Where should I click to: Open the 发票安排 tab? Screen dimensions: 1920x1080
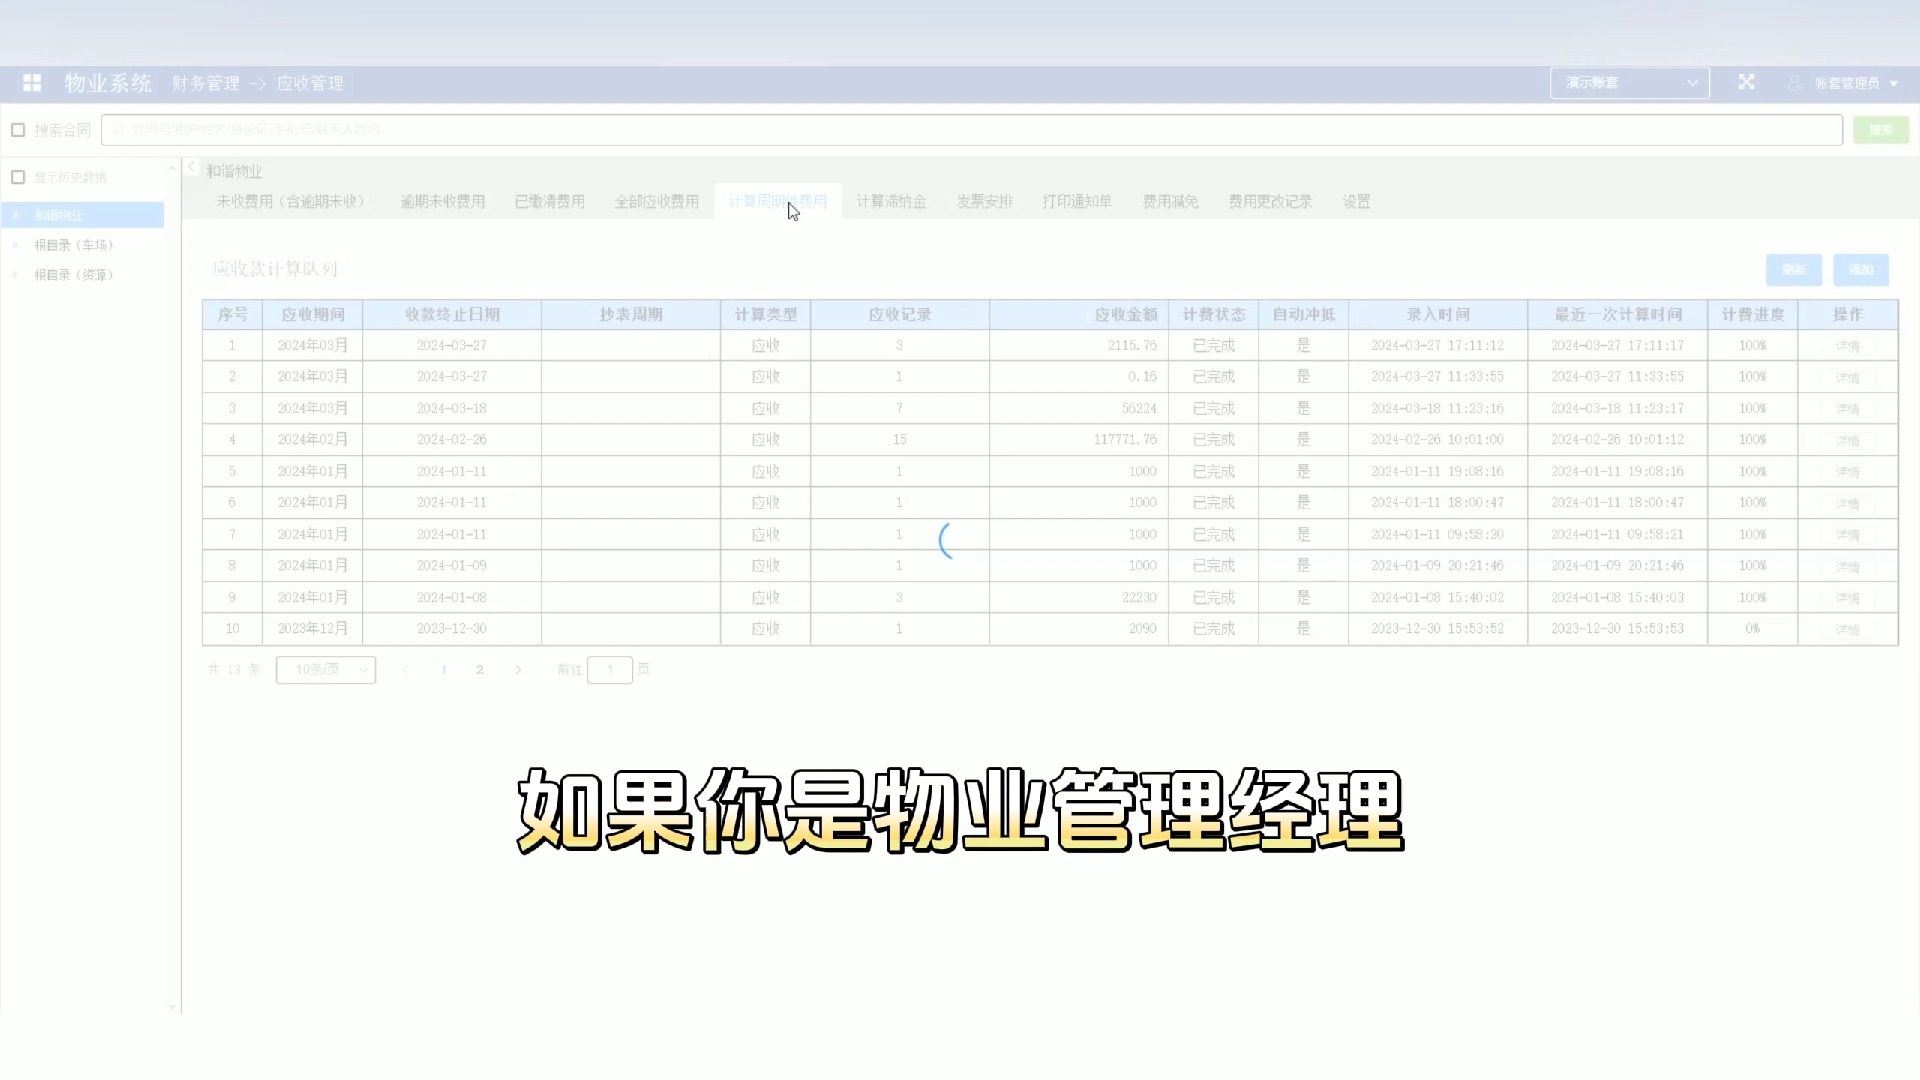point(985,202)
